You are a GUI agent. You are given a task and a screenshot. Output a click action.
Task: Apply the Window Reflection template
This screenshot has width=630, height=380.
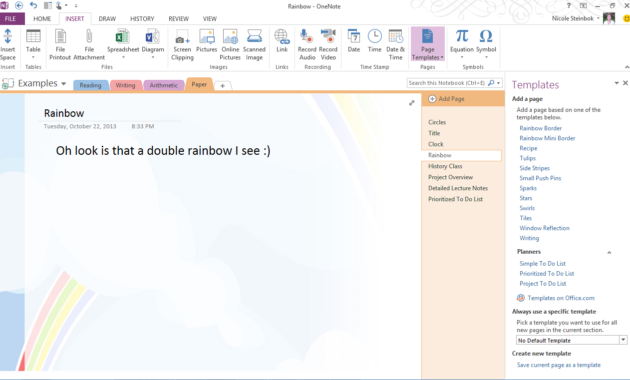coord(544,228)
